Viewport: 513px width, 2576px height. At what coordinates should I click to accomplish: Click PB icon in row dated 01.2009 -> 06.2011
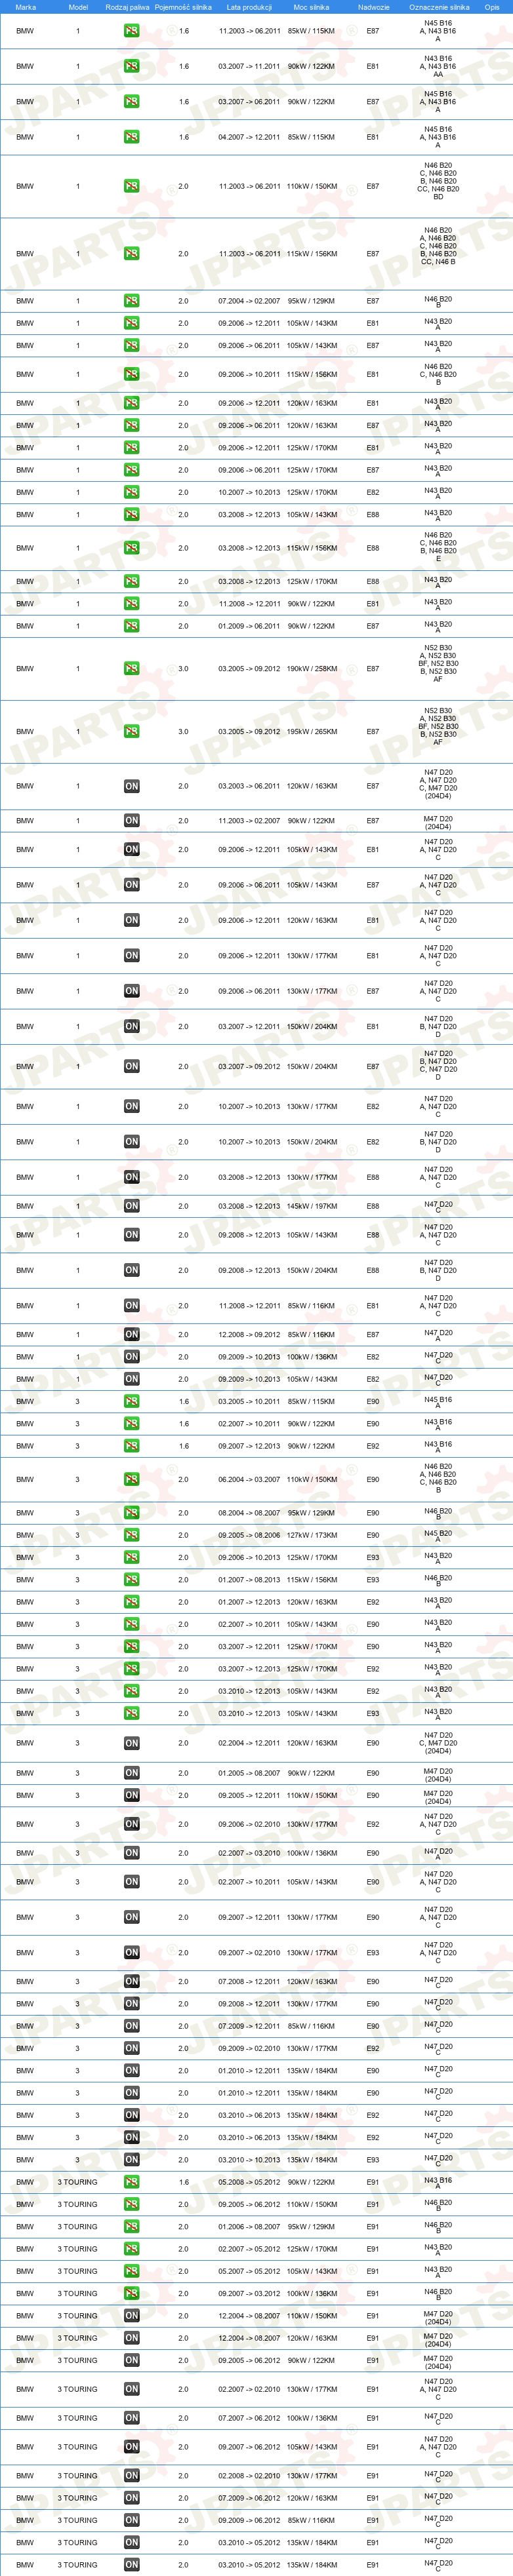point(131,626)
